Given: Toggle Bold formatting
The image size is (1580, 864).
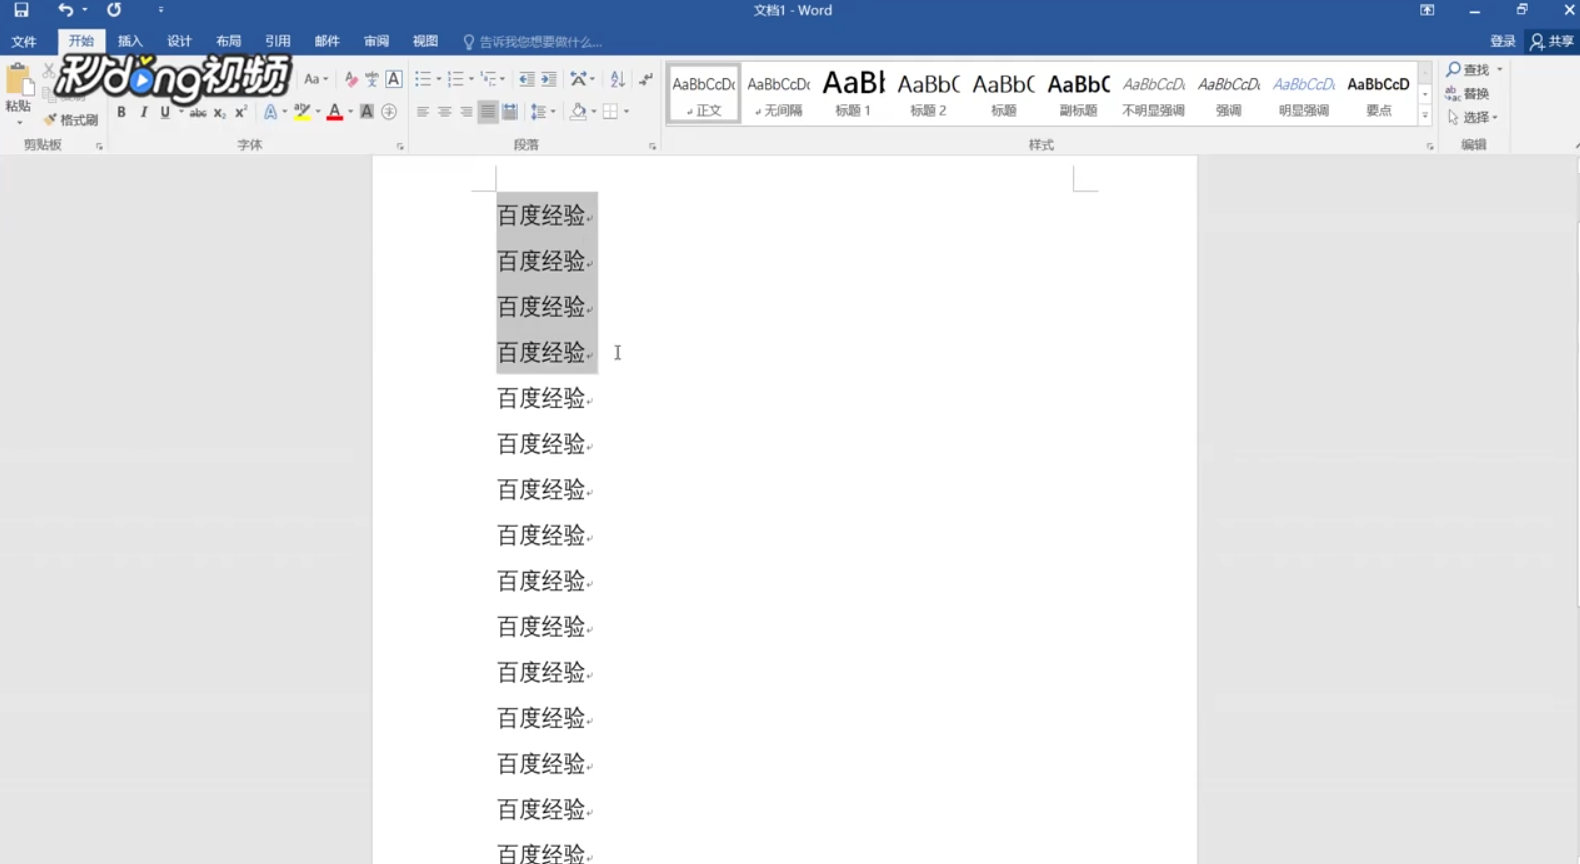Looking at the screenshot, I should 121,112.
